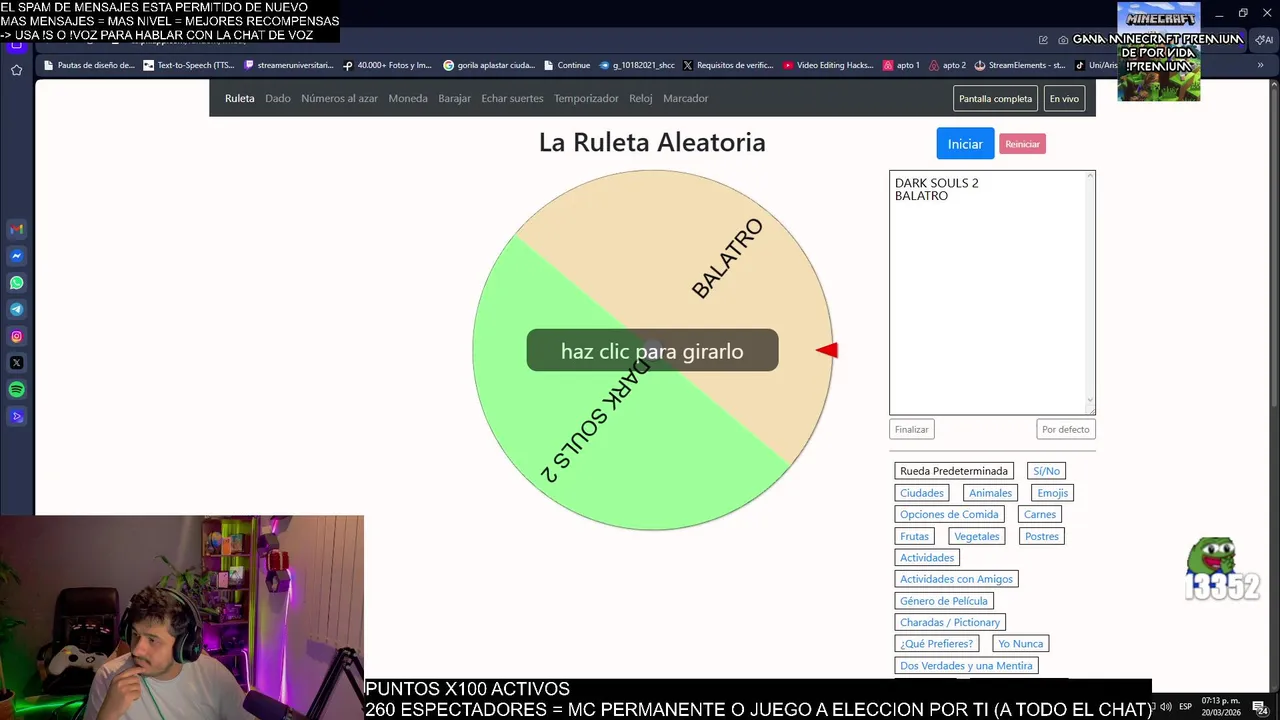Open Instagram in browser sidebar
The width and height of the screenshot is (1280, 720).
16,337
